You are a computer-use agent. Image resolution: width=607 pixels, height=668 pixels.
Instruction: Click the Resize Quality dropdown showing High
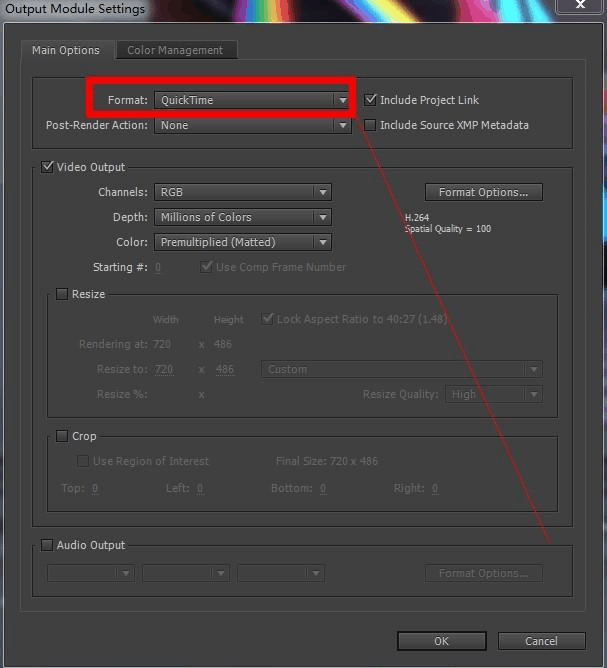(x=494, y=395)
